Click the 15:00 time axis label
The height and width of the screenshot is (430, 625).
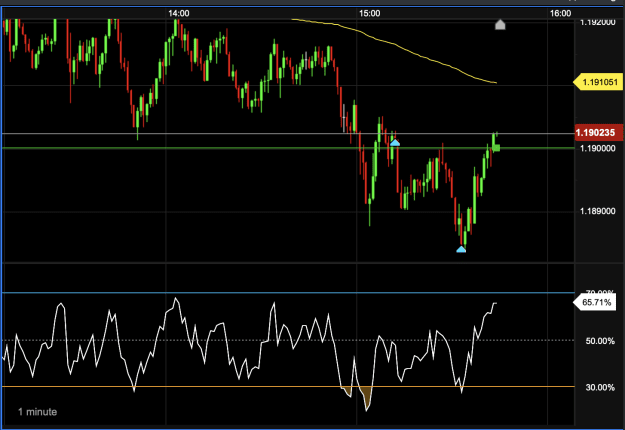pyautogui.click(x=369, y=13)
